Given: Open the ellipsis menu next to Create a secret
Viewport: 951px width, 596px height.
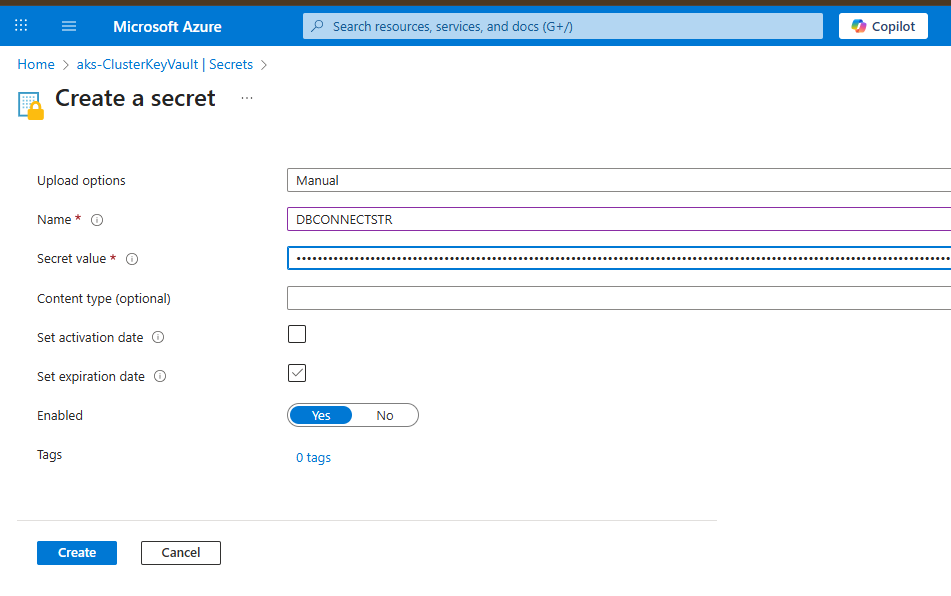Looking at the screenshot, I should tap(246, 98).
